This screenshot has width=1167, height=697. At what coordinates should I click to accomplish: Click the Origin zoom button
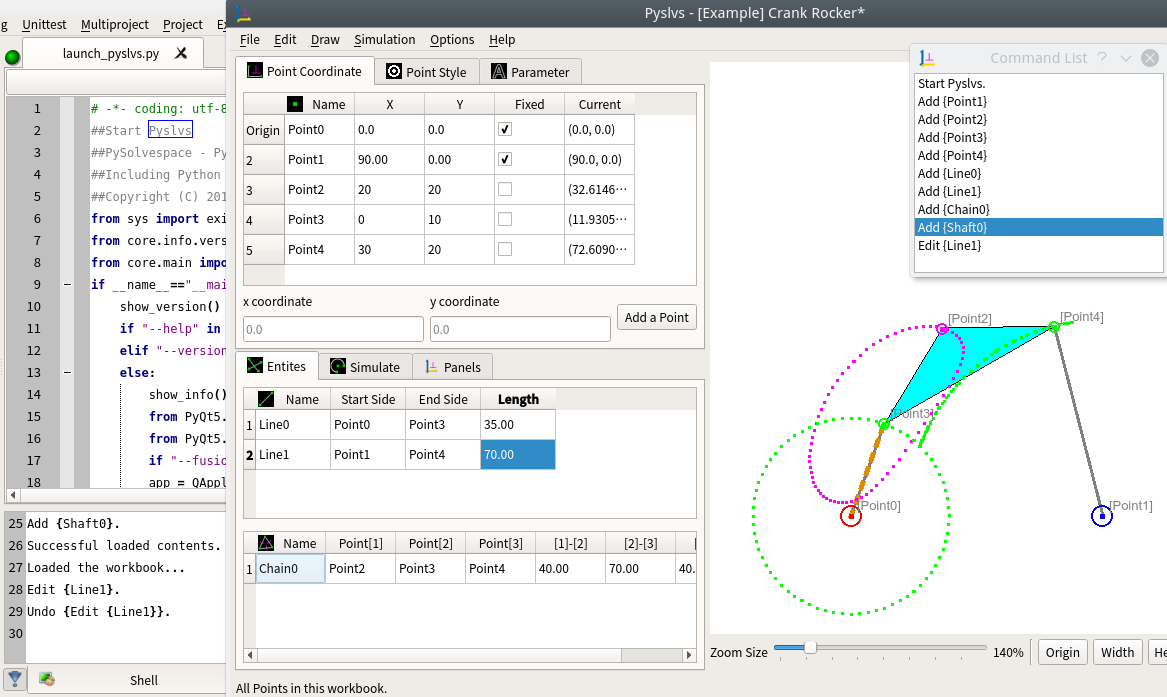[x=1062, y=652]
